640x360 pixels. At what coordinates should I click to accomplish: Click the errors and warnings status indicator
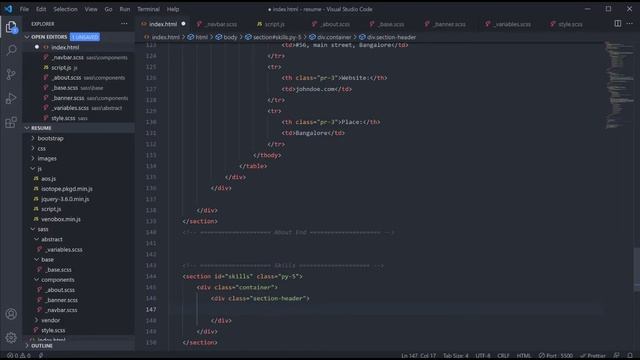tap(19, 356)
